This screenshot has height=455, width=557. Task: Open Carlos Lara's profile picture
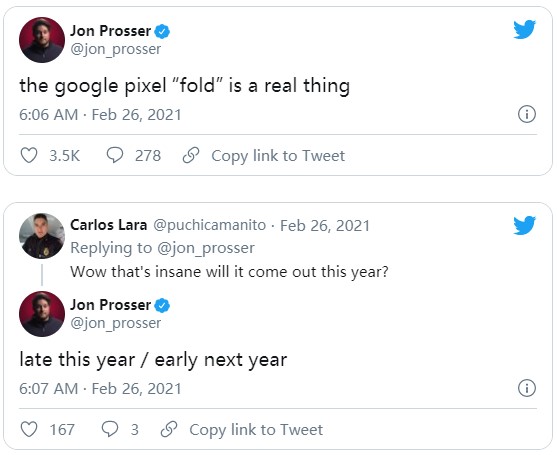42,236
